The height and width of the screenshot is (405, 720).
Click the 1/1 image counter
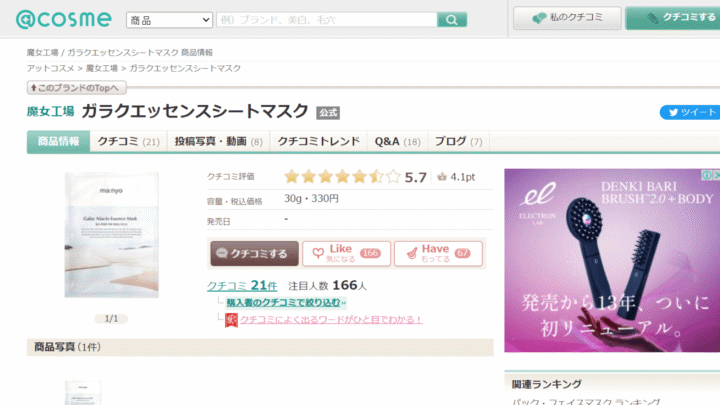[111, 319]
